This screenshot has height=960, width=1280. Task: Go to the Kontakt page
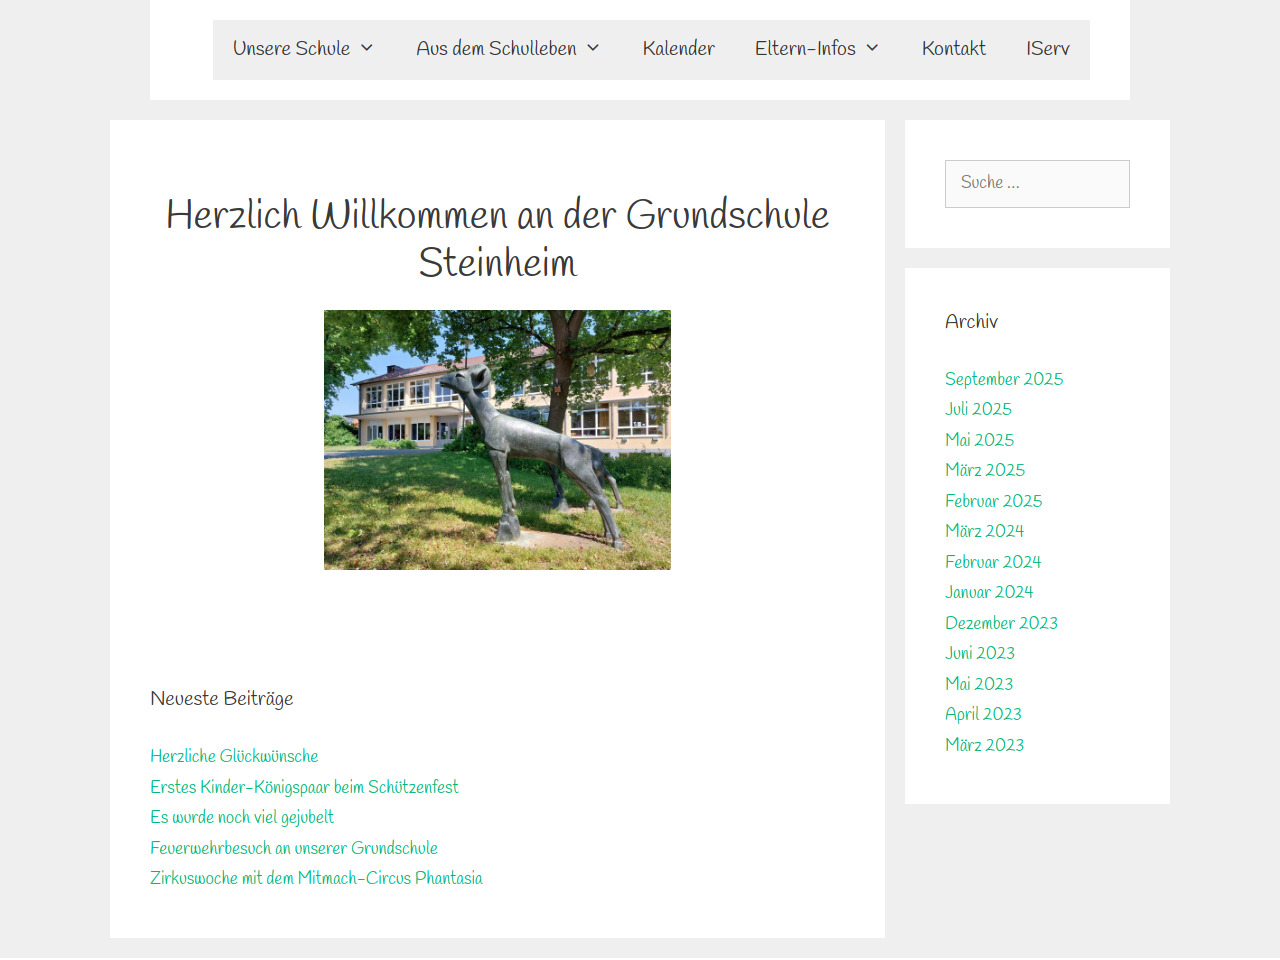[x=953, y=48]
